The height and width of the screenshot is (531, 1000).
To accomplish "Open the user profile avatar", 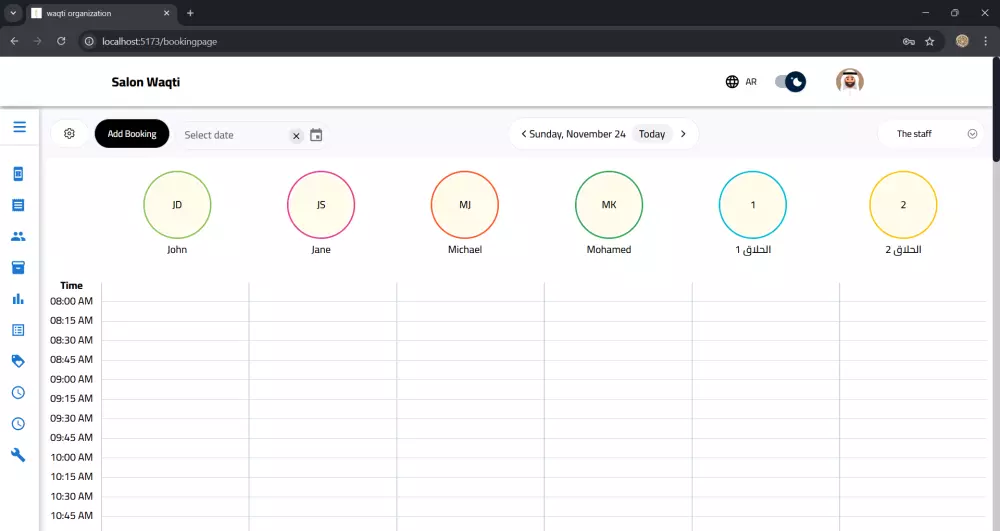I will point(849,82).
